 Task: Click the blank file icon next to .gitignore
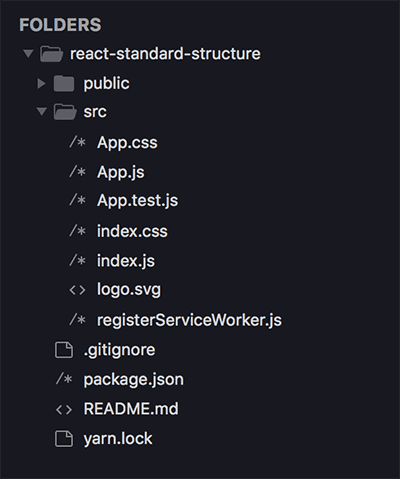pos(64,350)
